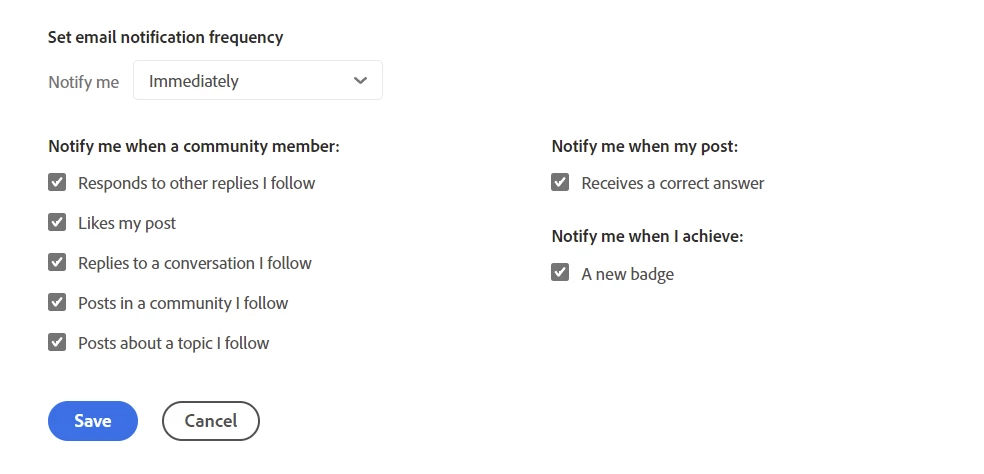Untick the "Likes my post" checkbox
This screenshot has height=474, width=984.
(57, 223)
